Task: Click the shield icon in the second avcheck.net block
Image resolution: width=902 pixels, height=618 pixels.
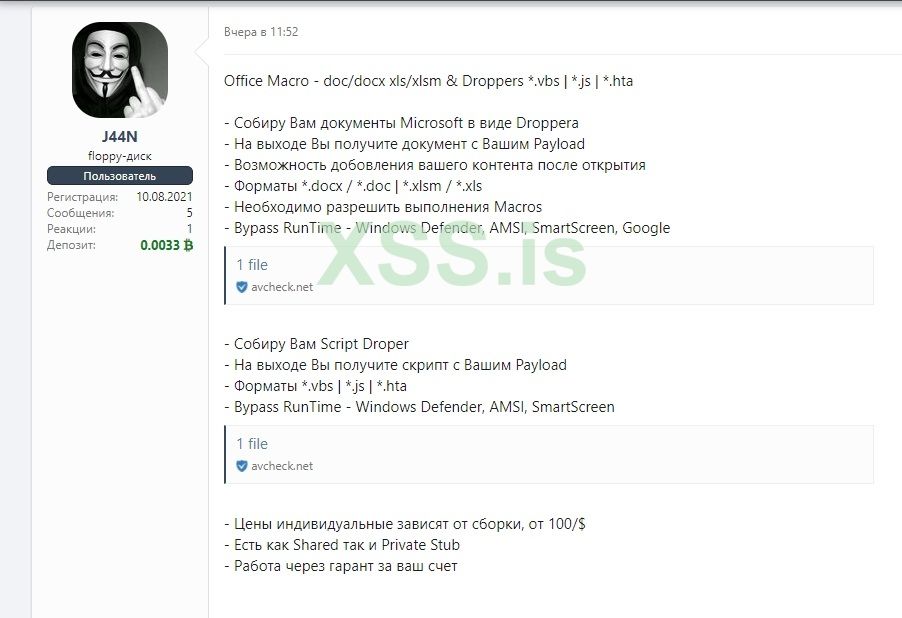Action: pos(242,466)
